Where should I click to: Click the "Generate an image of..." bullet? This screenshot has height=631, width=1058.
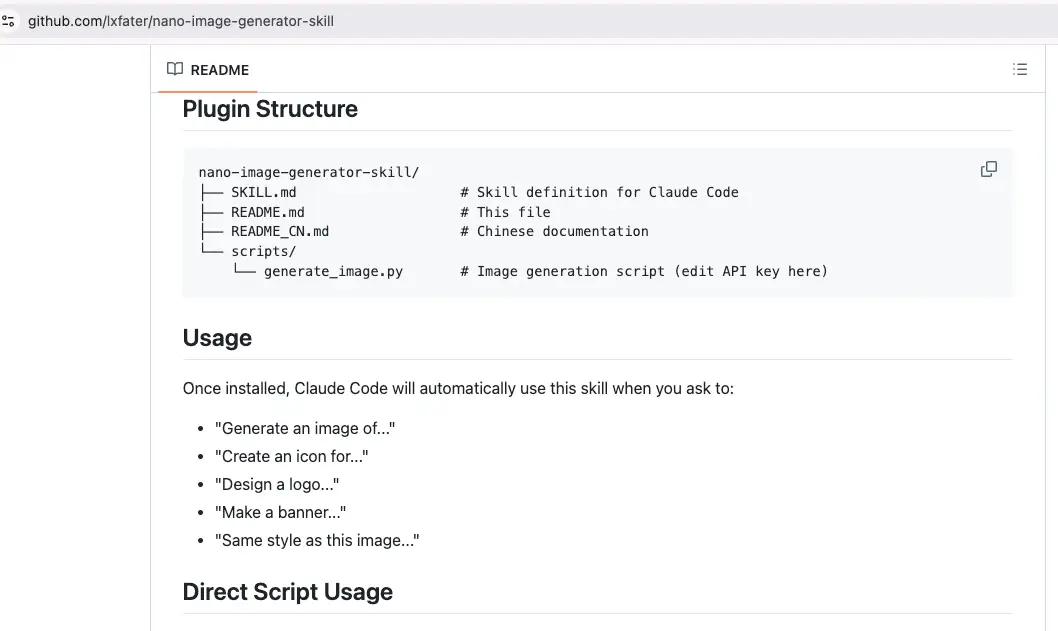[305, 428]
